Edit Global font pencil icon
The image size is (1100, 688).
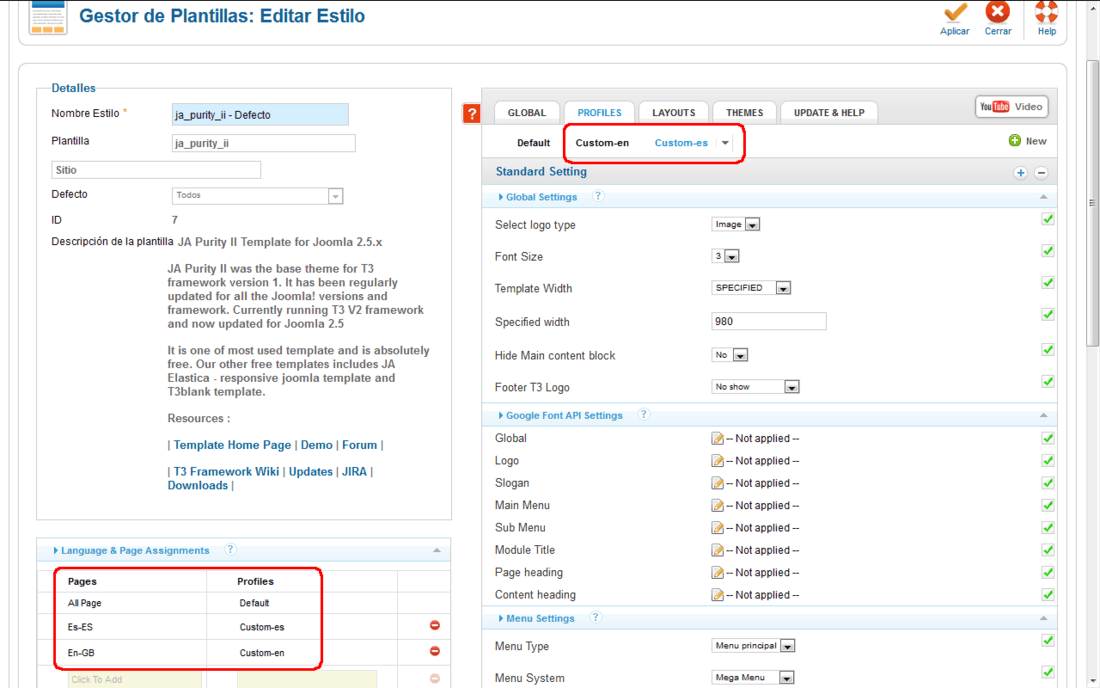pyautogui.click(x=717, y=438)
